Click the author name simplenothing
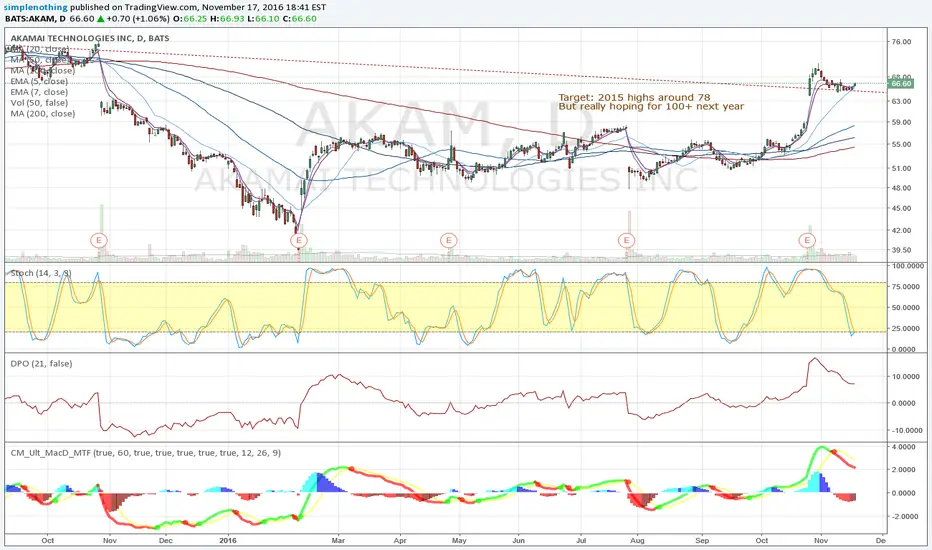Screen dimensions: 932x550 [x=37, y=8]
